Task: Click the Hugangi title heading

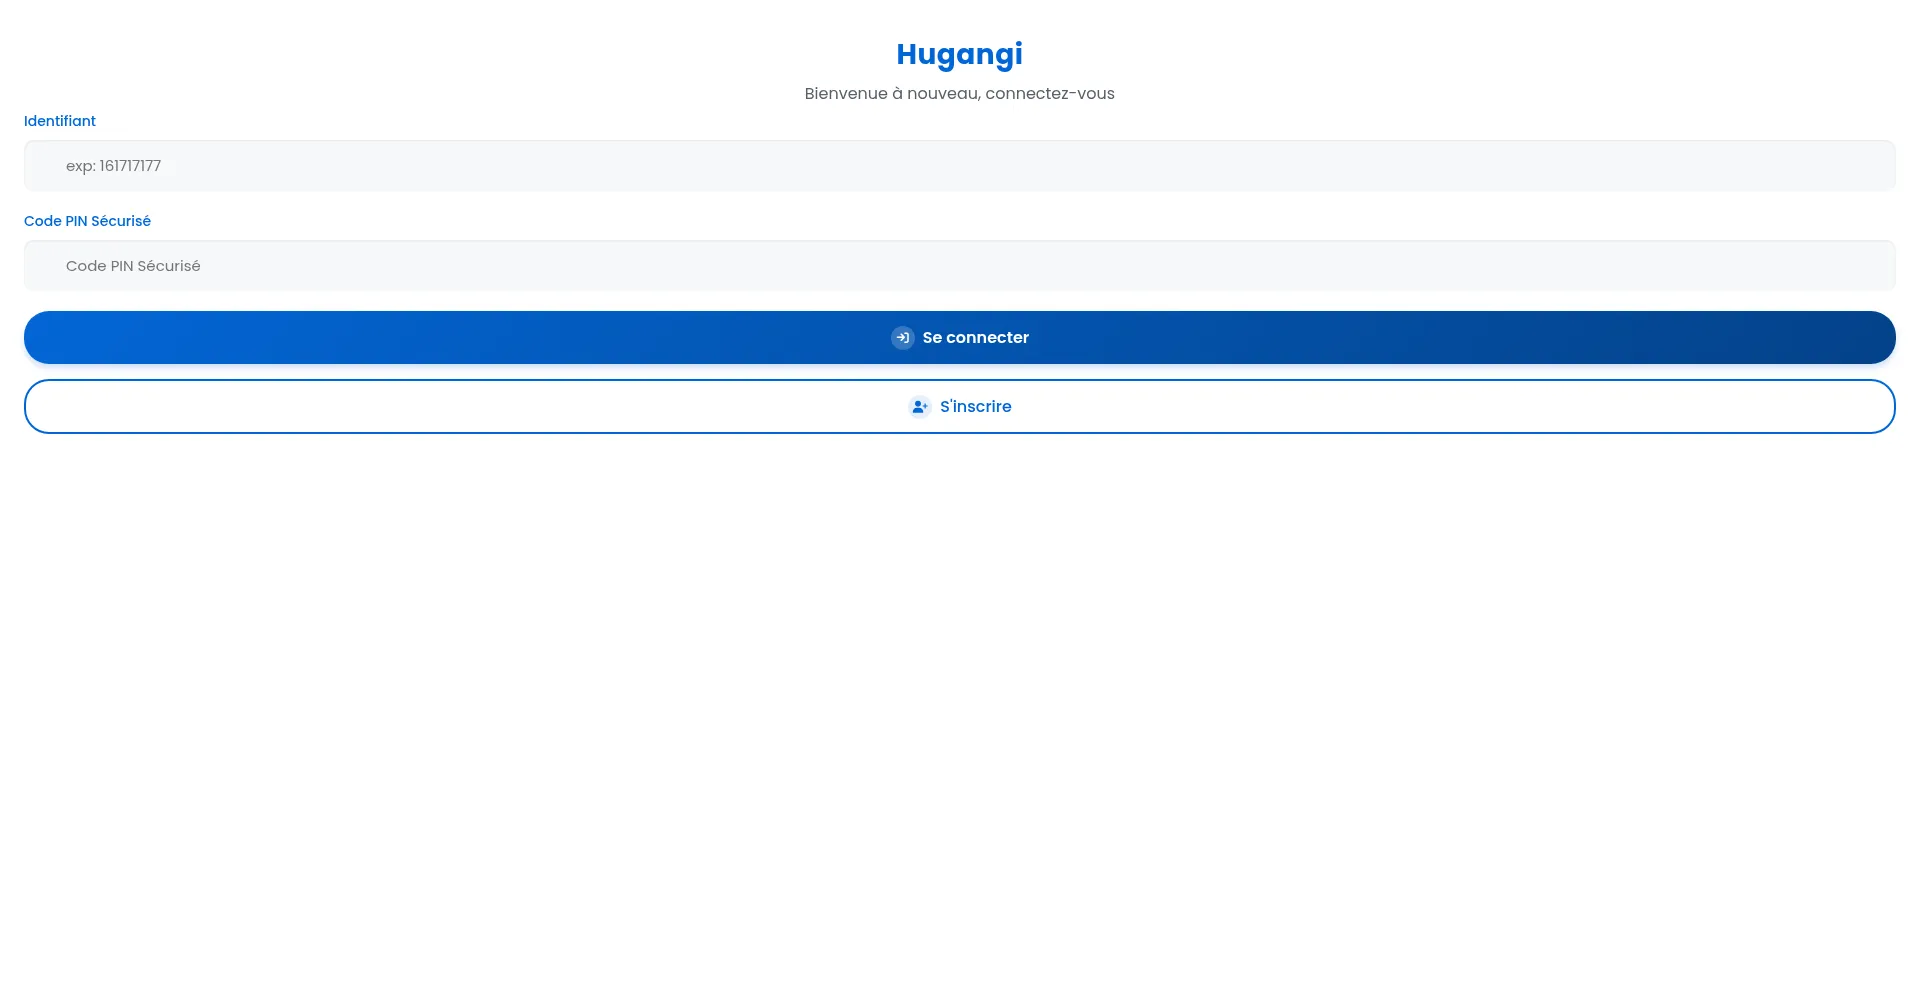Action: (959, 54)
